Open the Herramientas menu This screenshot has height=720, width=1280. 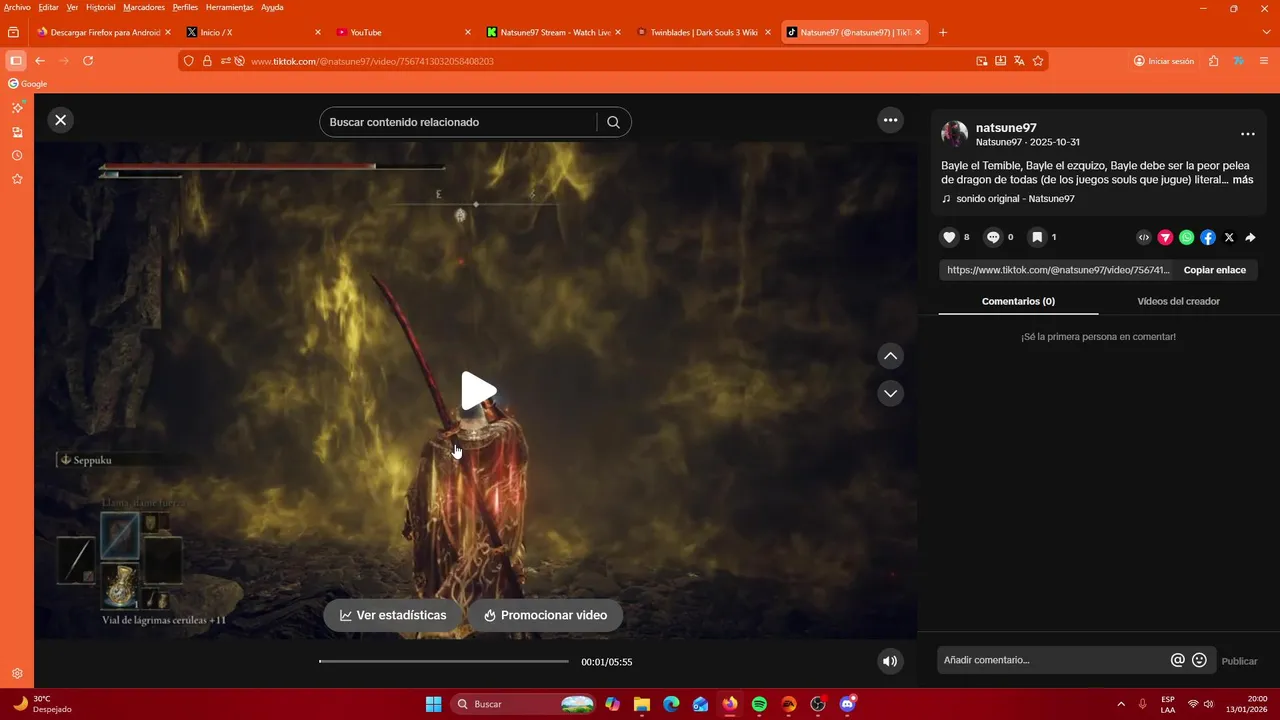click(230, 7)
